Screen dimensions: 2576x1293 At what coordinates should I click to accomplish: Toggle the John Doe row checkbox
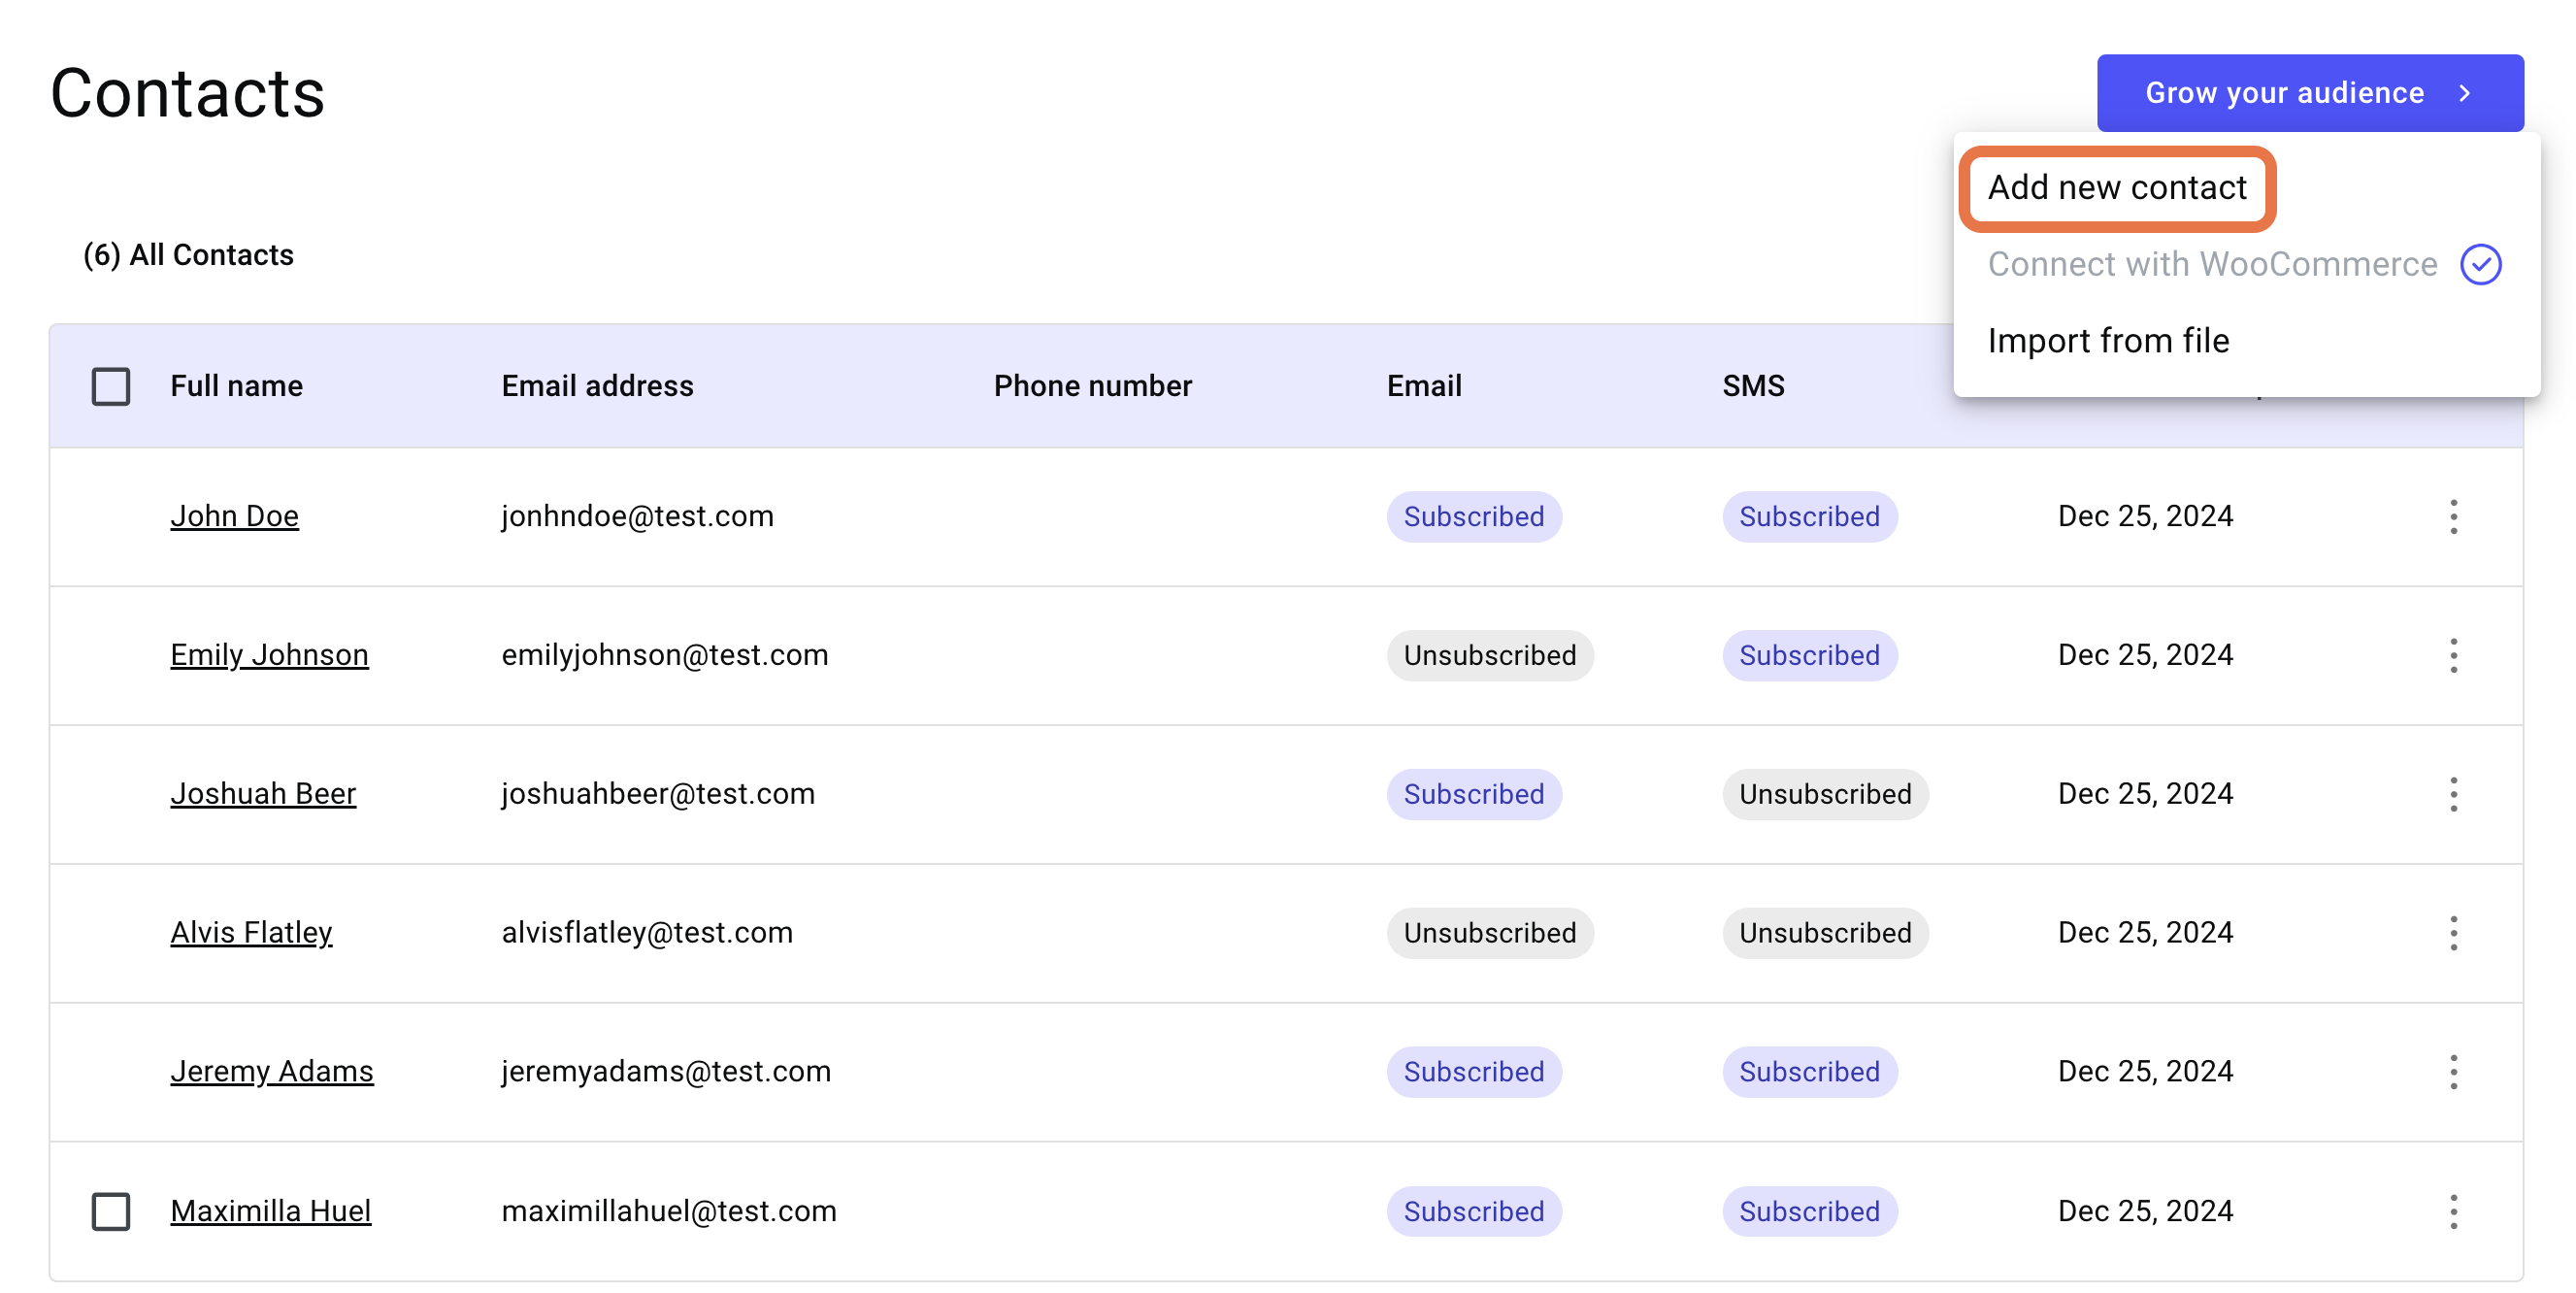(111, 514)
